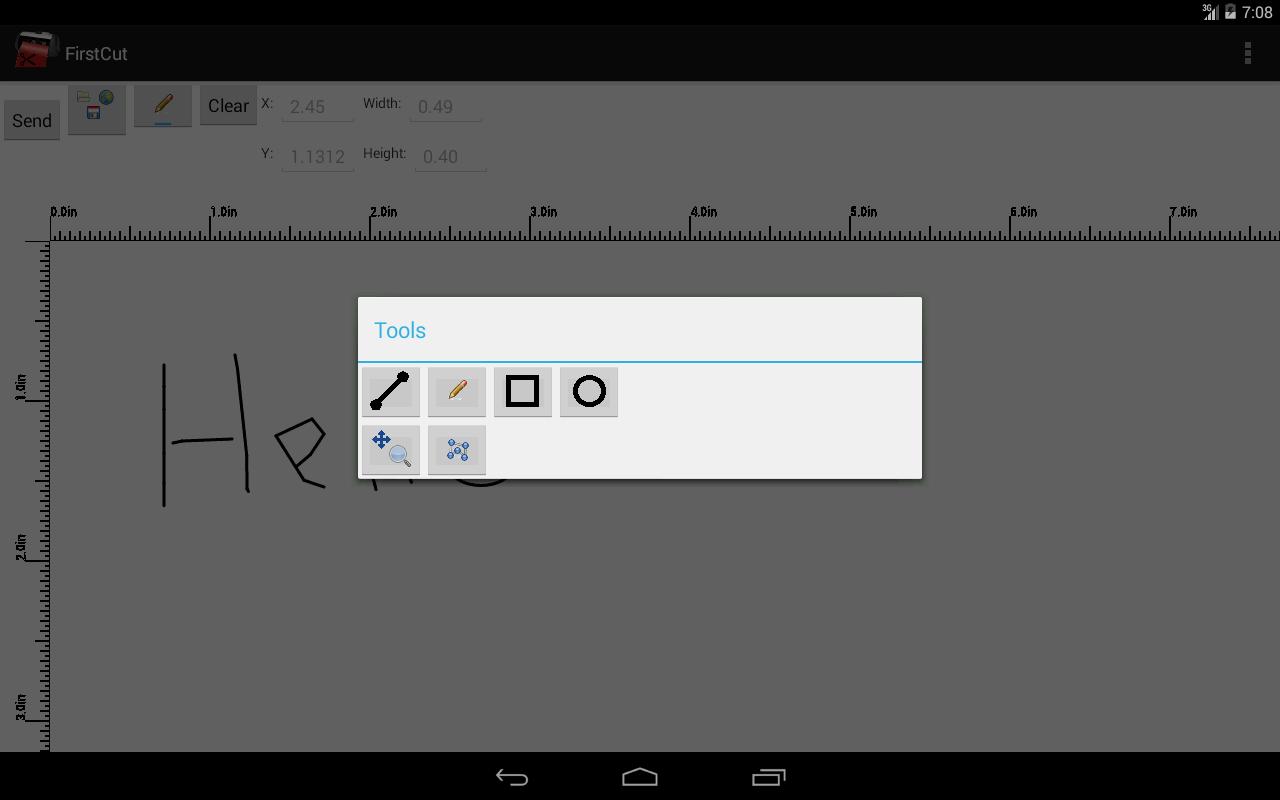
Task: Tap the pencil tool button in top toolbar
Action: point(163,106)
